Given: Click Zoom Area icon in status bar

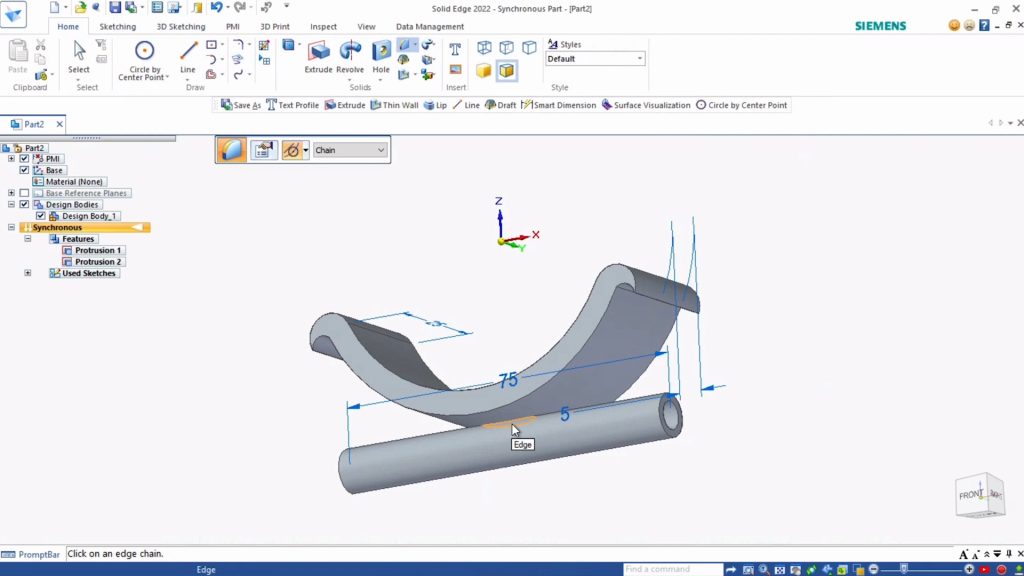Looking at the screenshot, I should [748, 570].
